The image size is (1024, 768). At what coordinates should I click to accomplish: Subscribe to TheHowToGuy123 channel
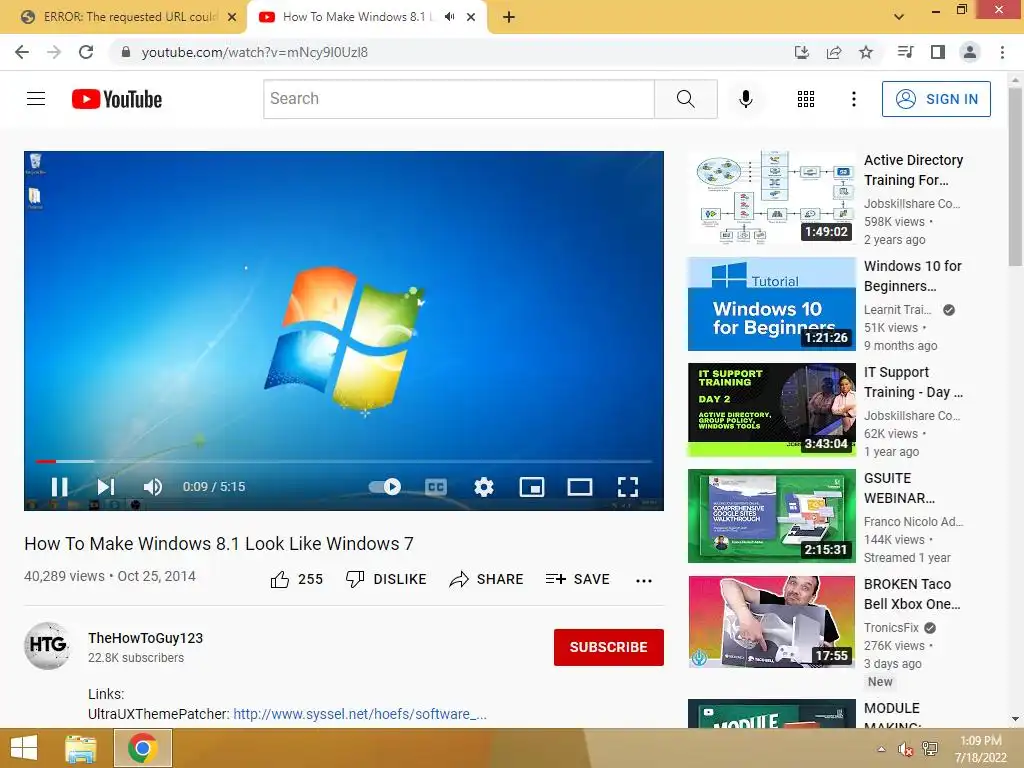click(x=609, y=647)
